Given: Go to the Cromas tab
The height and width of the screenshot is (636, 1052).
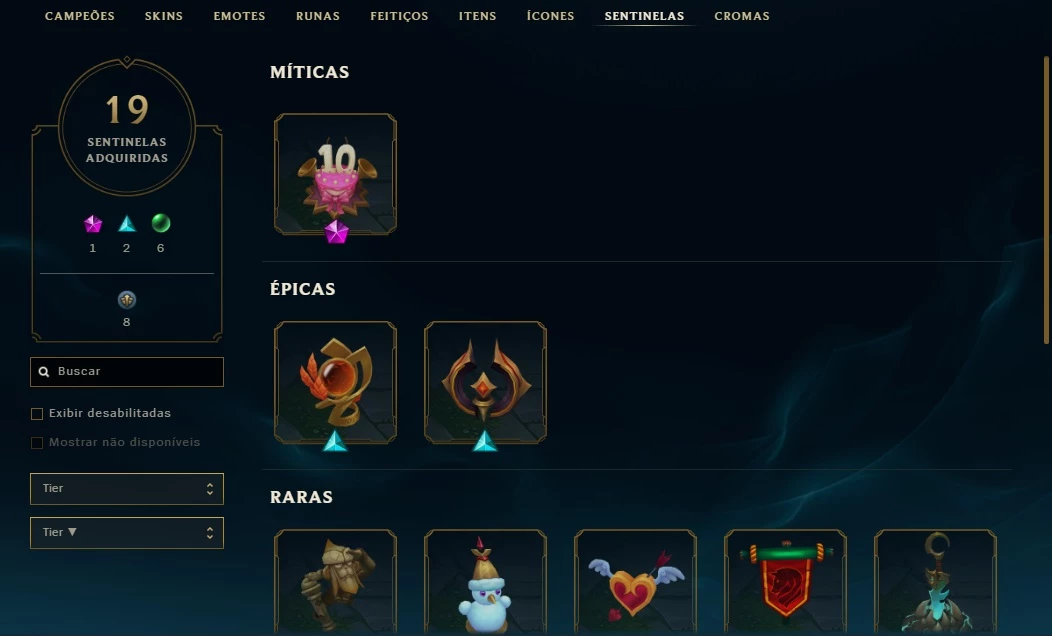Looking at the screenshot, I should click(742, 16).
